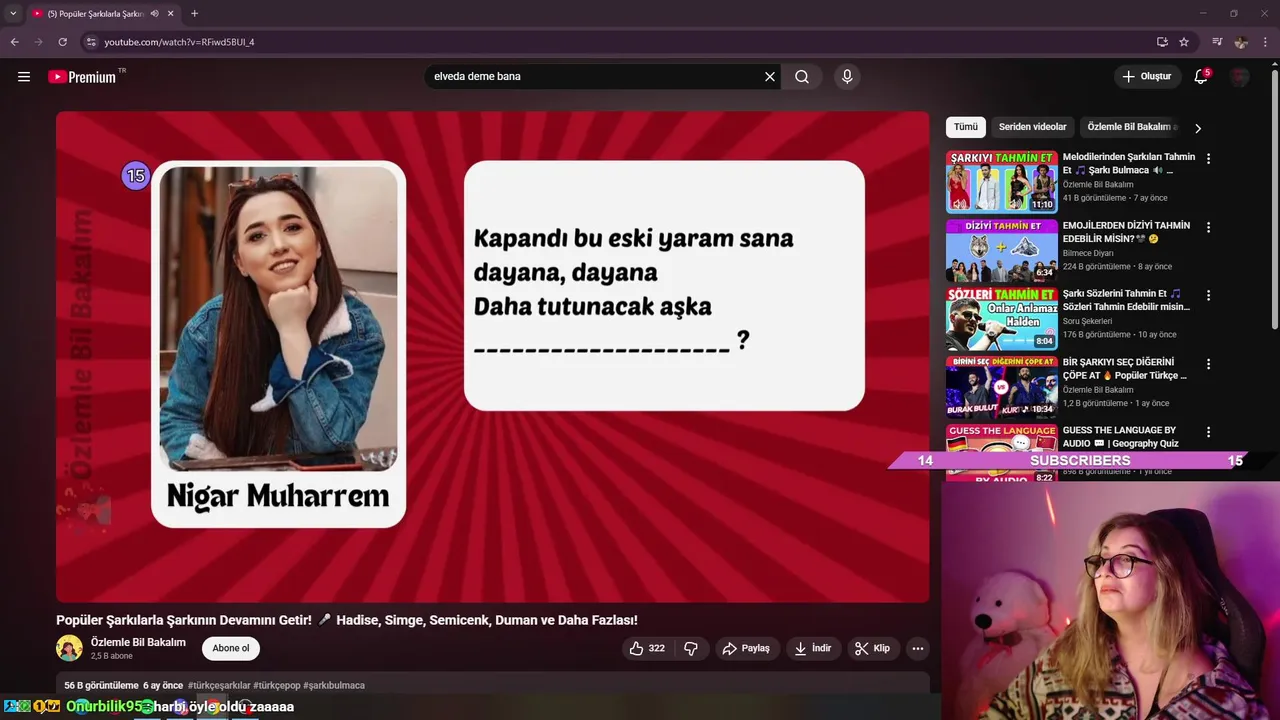Dislike the video
Screen dimensions: 1280x720
[x=691, y=648]
